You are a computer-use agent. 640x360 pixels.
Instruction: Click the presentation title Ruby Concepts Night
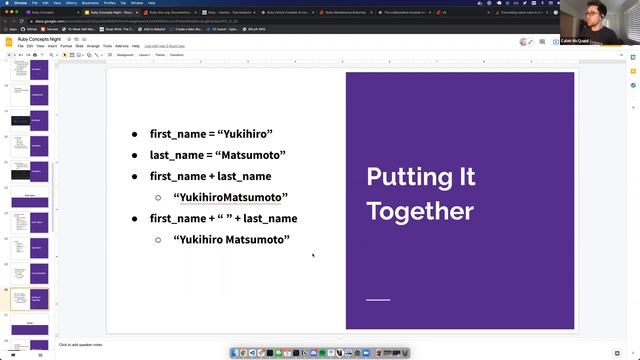point(39,39)
